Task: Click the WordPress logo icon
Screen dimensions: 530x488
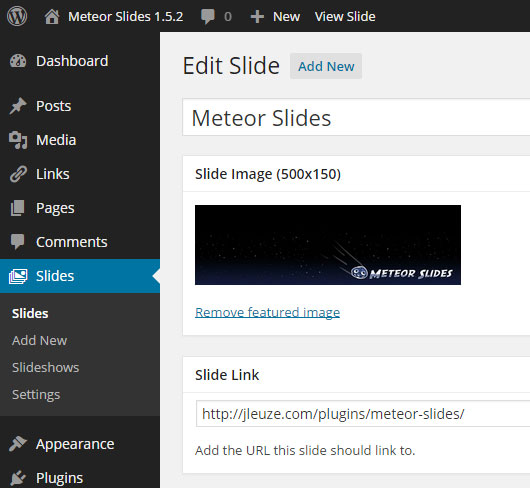Action: [17, 16]
